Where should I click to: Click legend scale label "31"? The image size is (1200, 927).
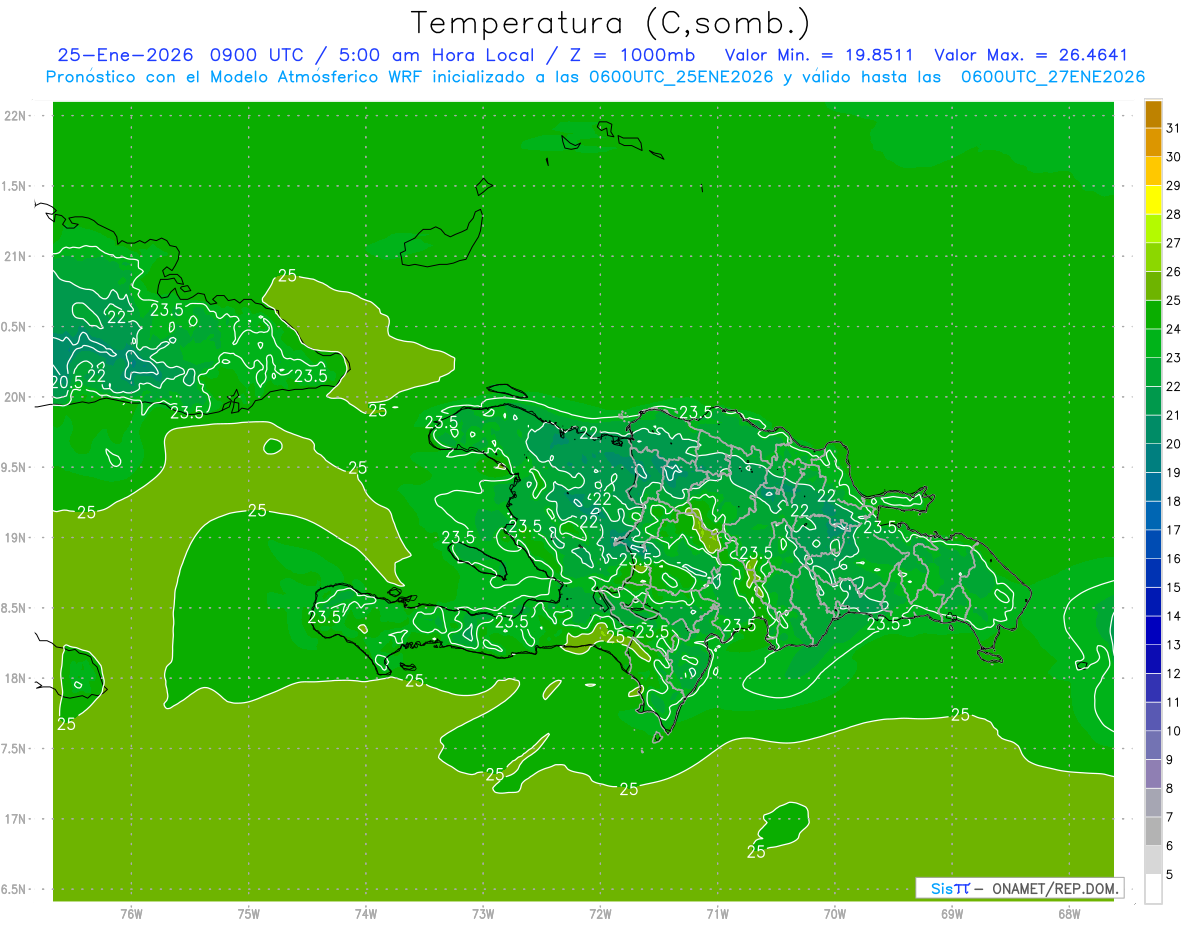[1174, 127]
